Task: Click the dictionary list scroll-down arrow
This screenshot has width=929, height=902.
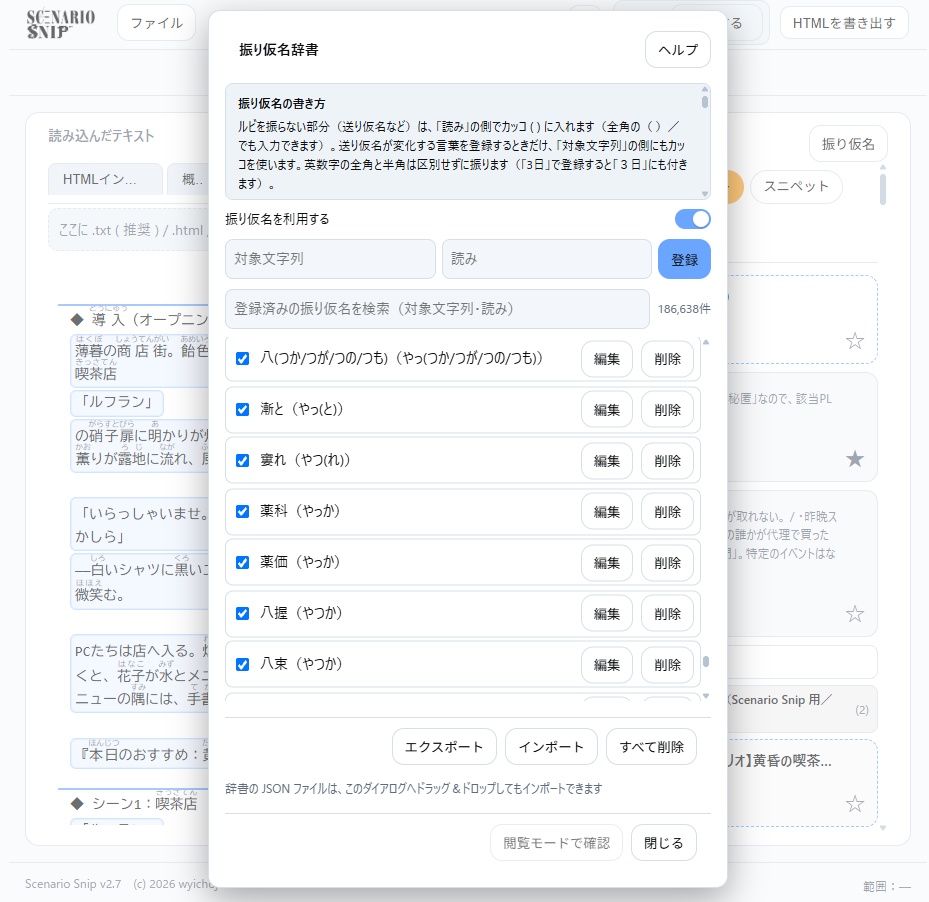Action: [706, 696]
